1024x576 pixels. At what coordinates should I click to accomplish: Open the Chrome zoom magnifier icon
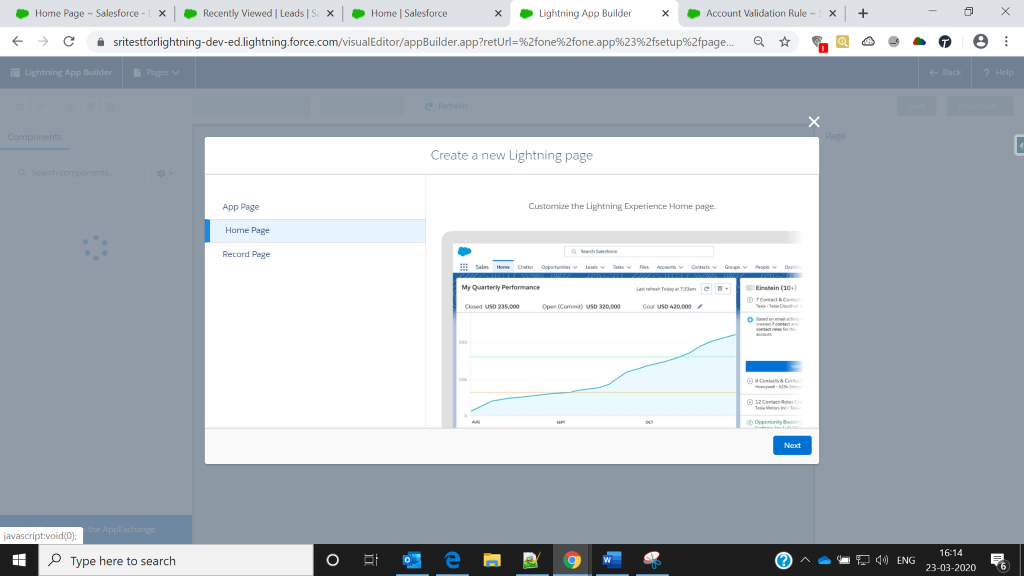pyautogui.click(x=759, y=42)
